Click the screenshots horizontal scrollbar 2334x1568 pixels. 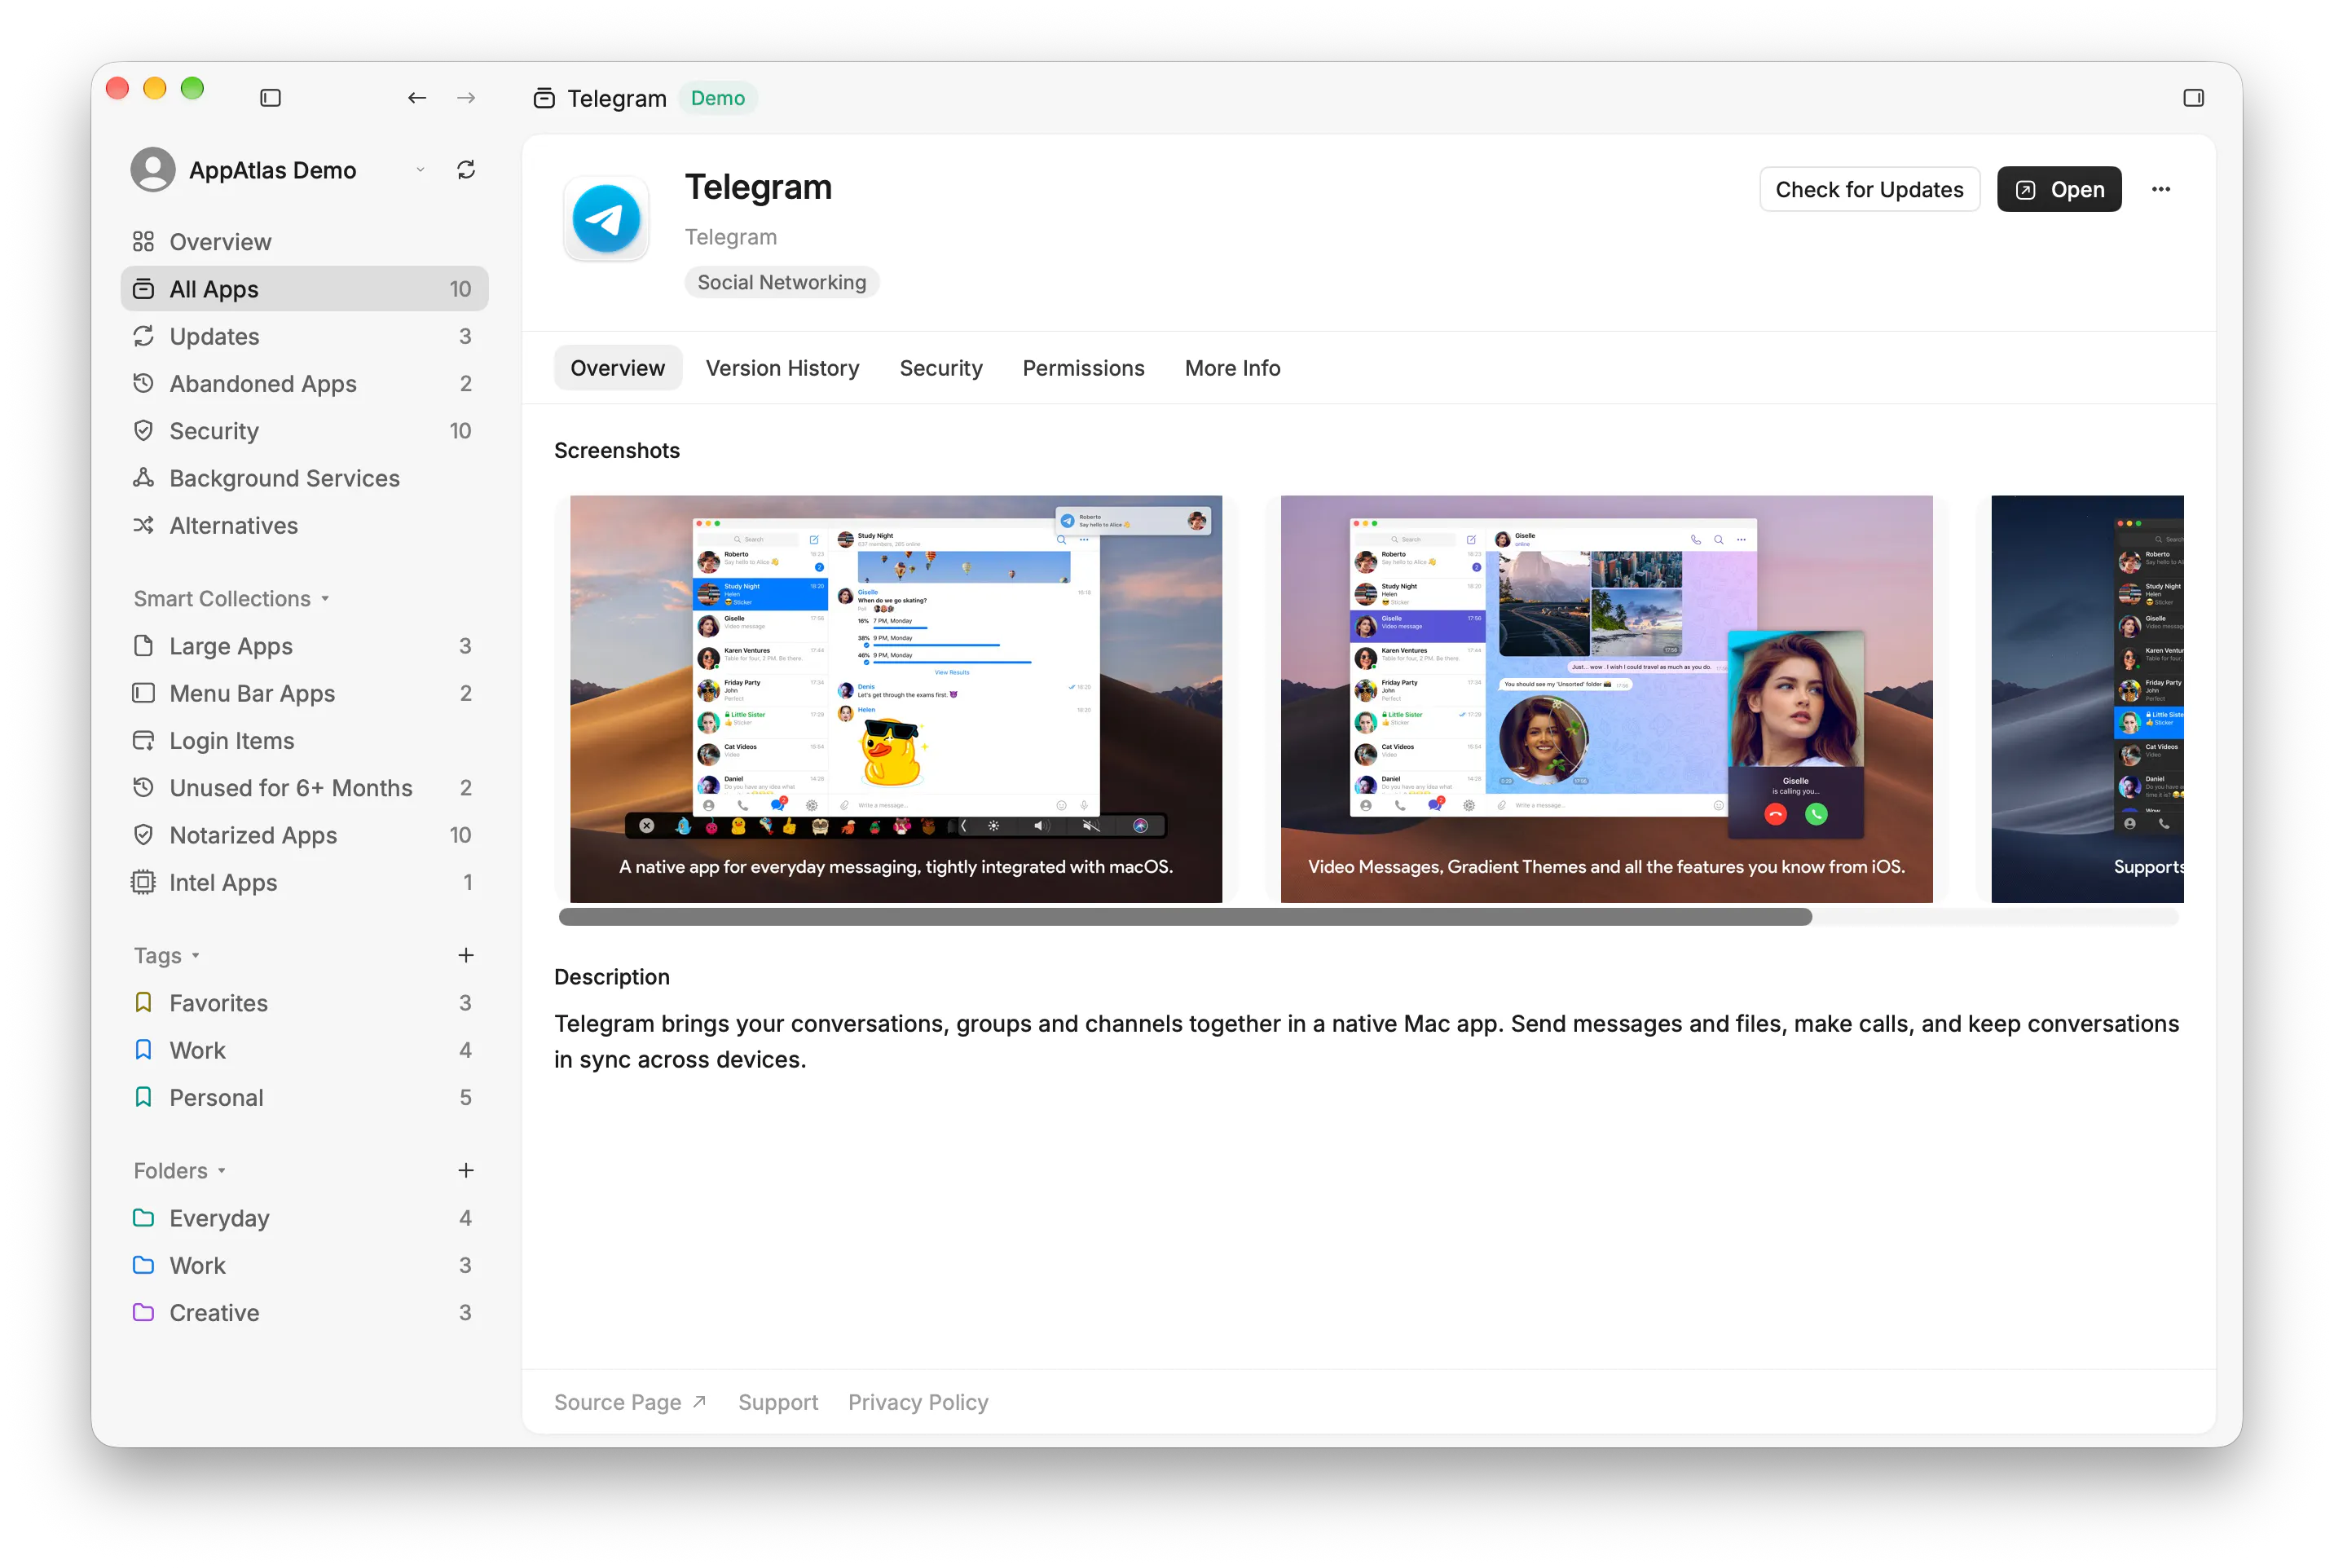[x=1184, y=917]
